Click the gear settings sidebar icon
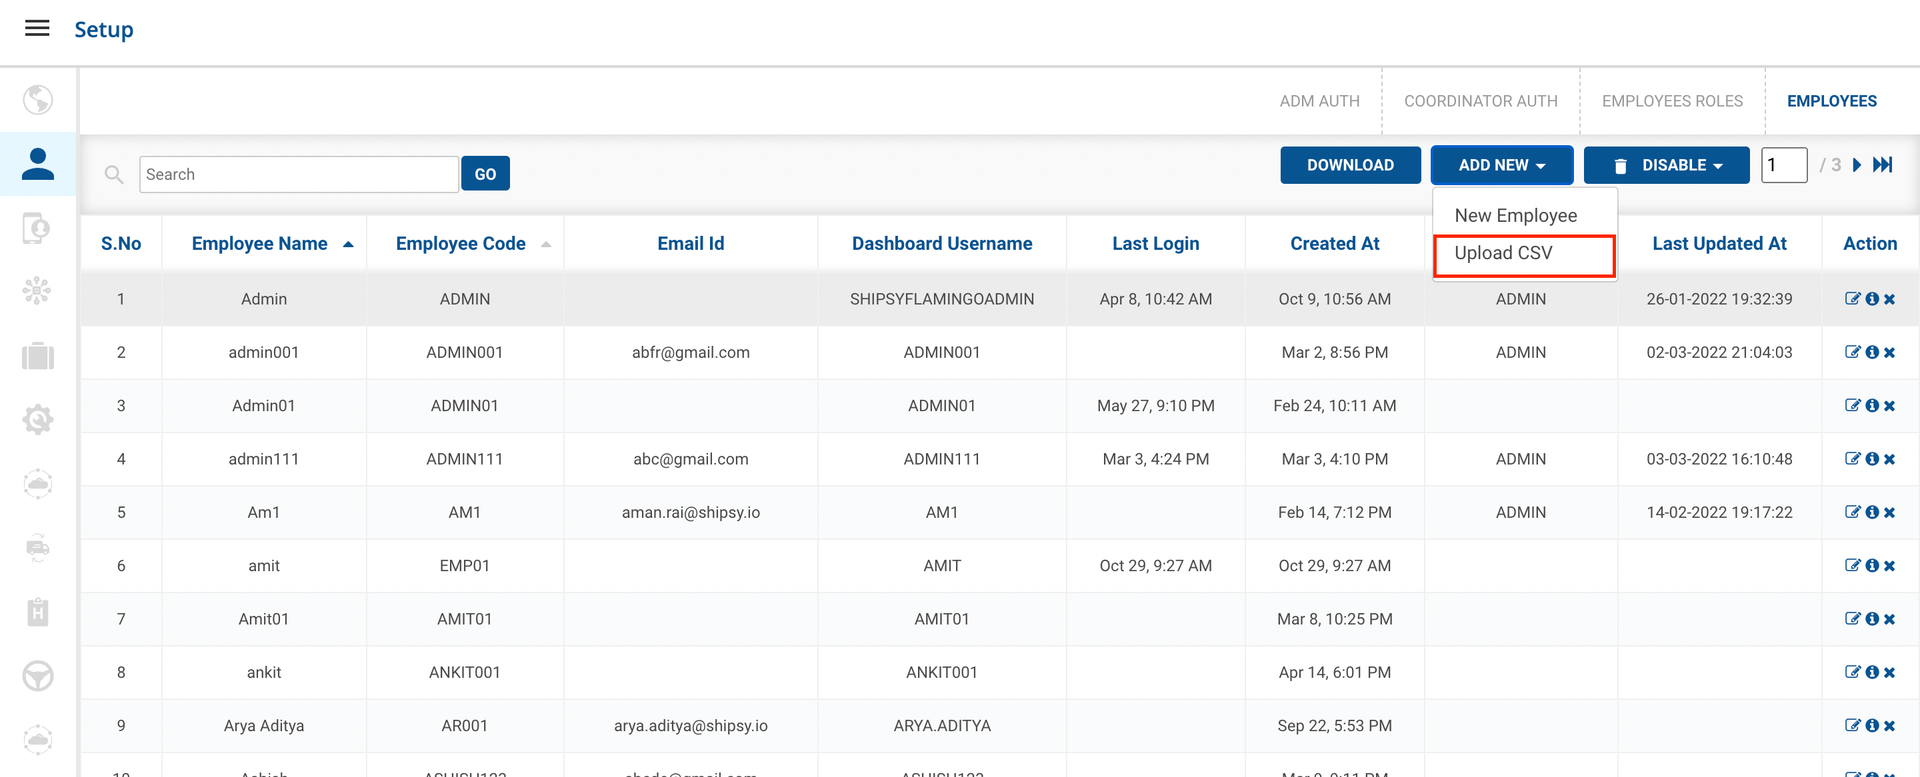This screenshot has height=777, width=1920. [38, 420]
